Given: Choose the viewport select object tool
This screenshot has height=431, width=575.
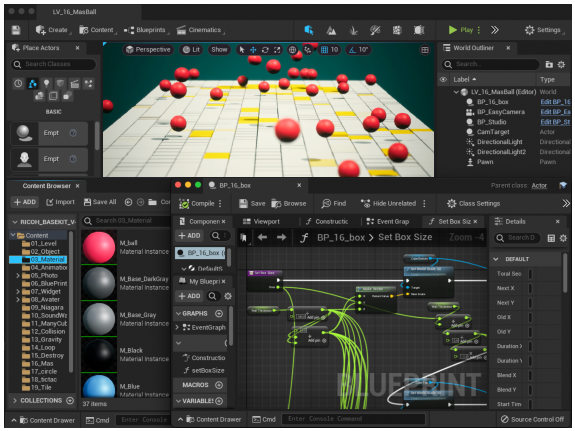Looking at the screenshot, I should [x=242, y=50].
